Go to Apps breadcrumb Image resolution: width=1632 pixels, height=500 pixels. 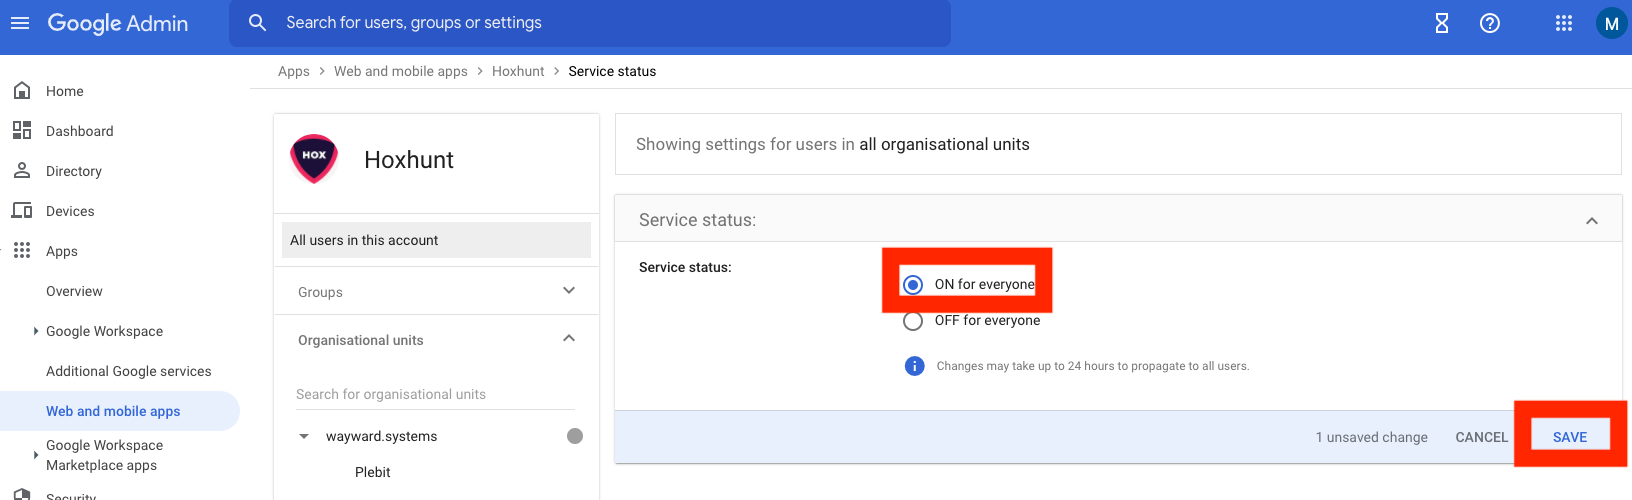coord(294,71)
